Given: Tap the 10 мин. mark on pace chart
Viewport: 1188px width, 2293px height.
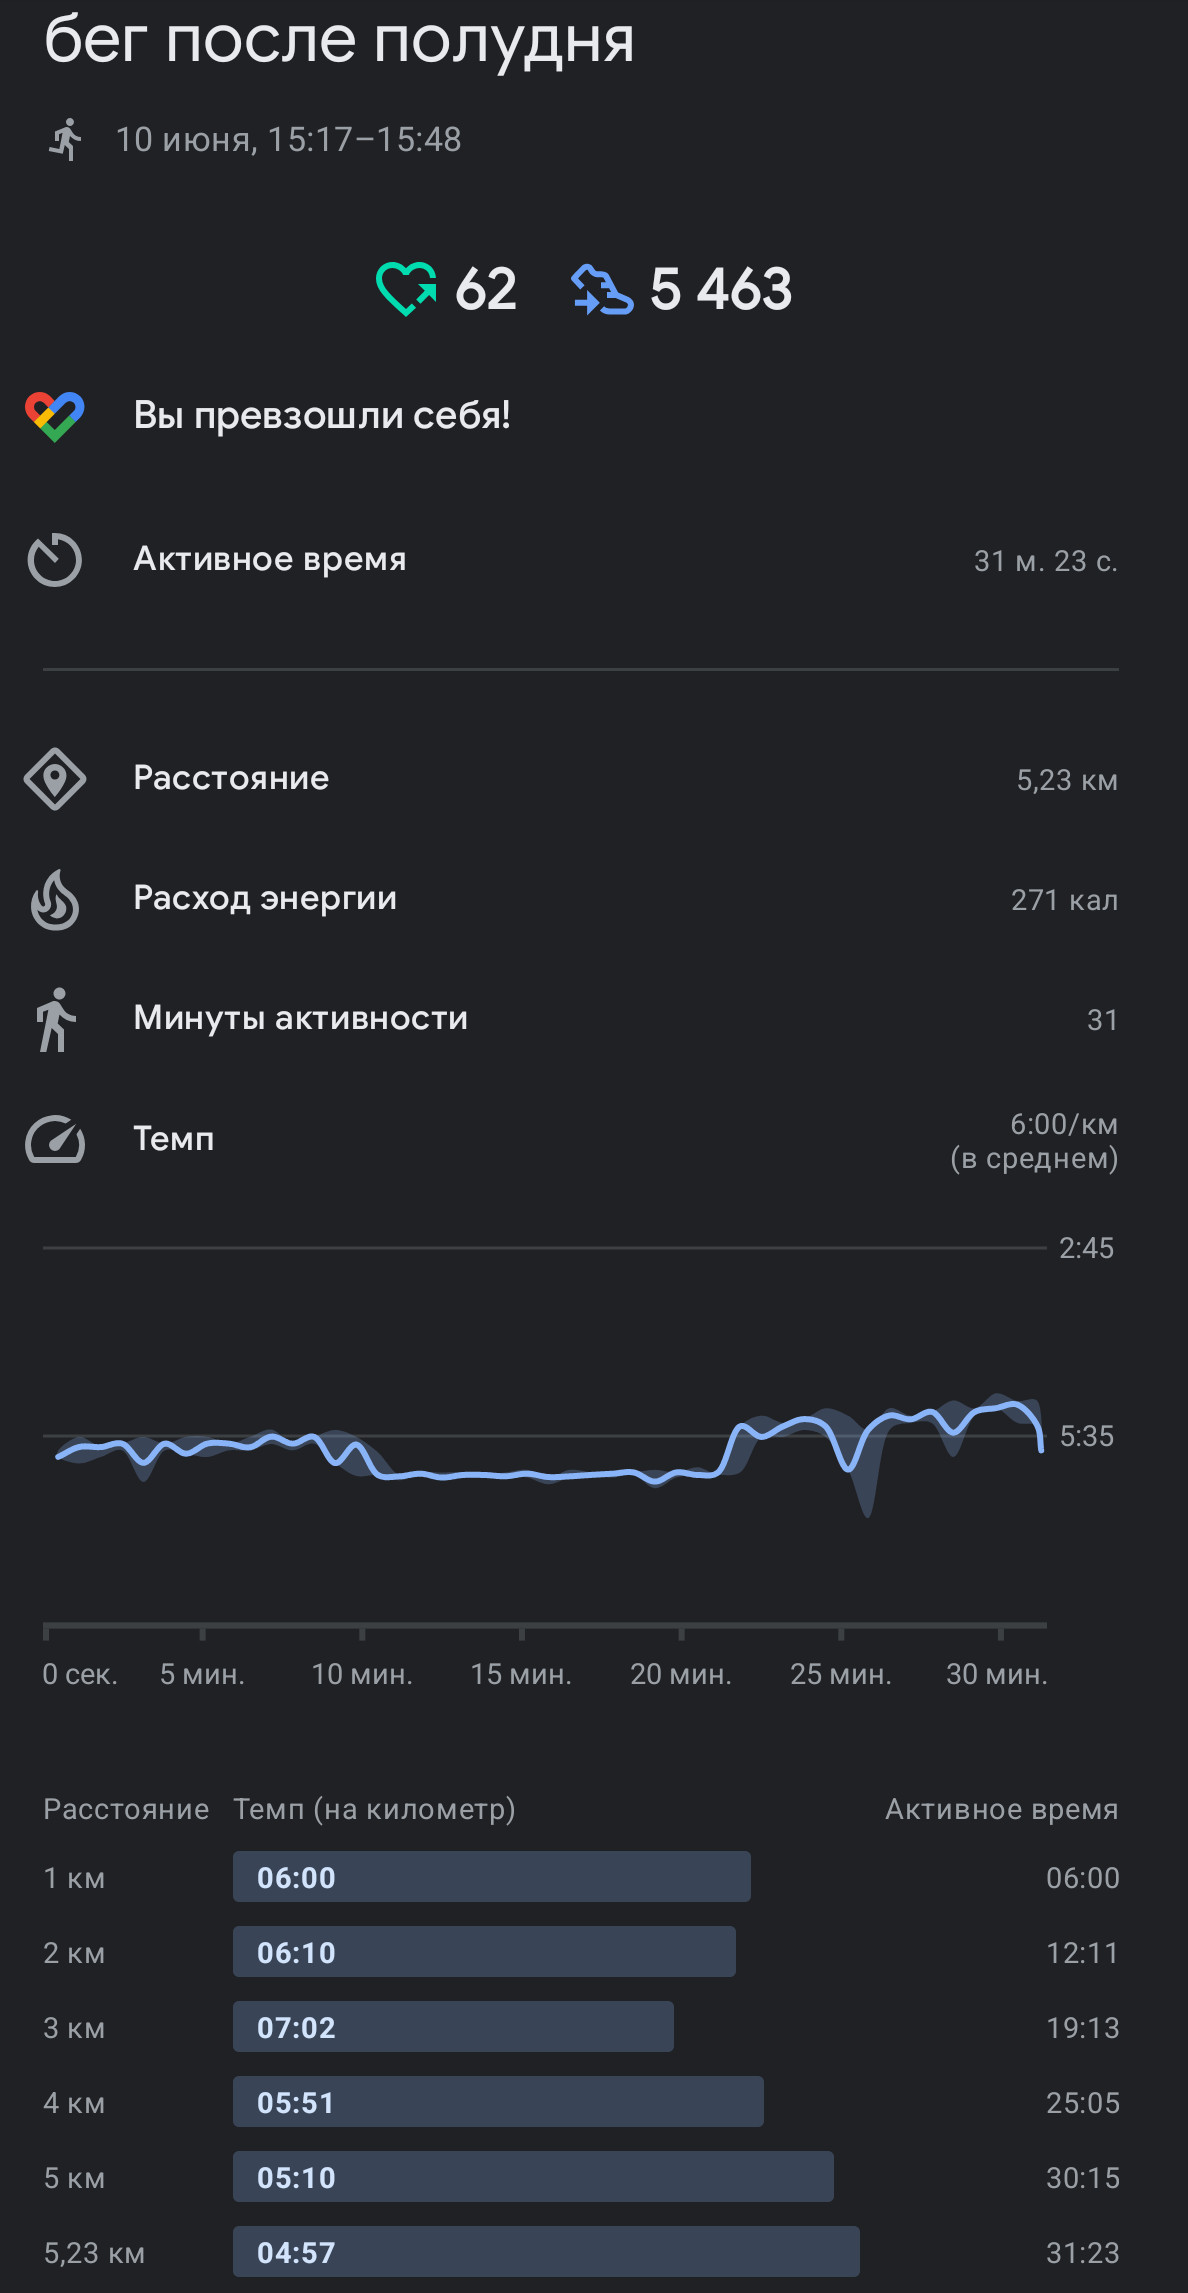Looking at the screenshot, I should pyautogui.click(x=362, y=1674).
